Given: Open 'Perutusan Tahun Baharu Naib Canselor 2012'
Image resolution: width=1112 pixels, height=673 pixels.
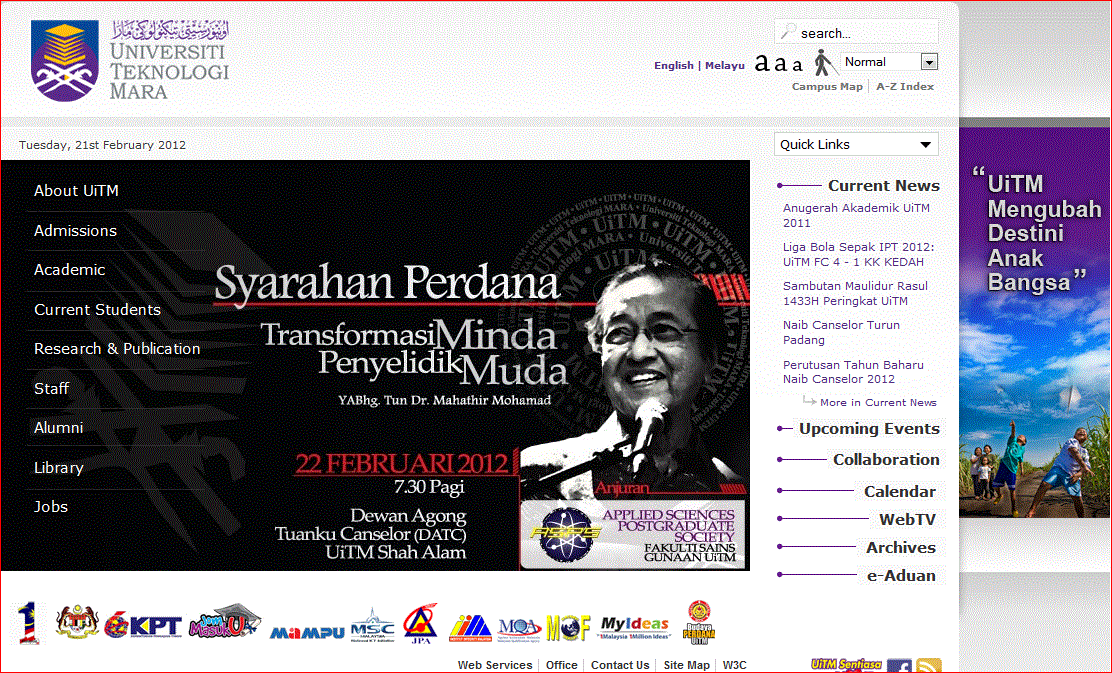Looking at the screenshot, I should coord(853,372).
